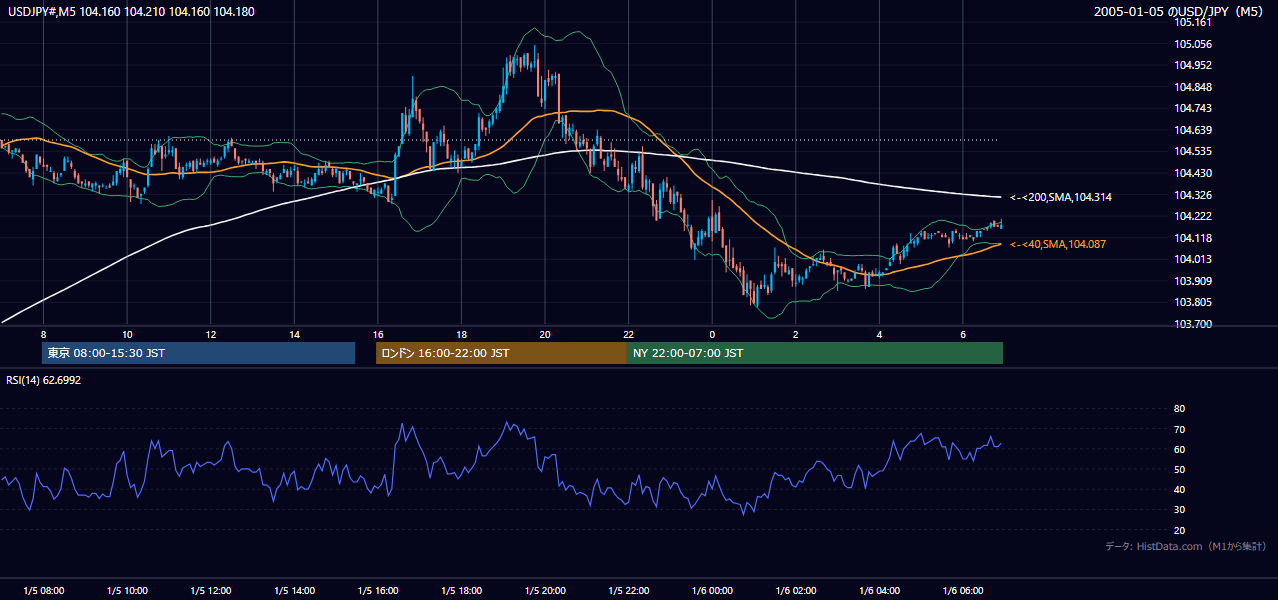Click price axis value 103.909
The image size is (1278, 600).
(x=1193, y=281)
